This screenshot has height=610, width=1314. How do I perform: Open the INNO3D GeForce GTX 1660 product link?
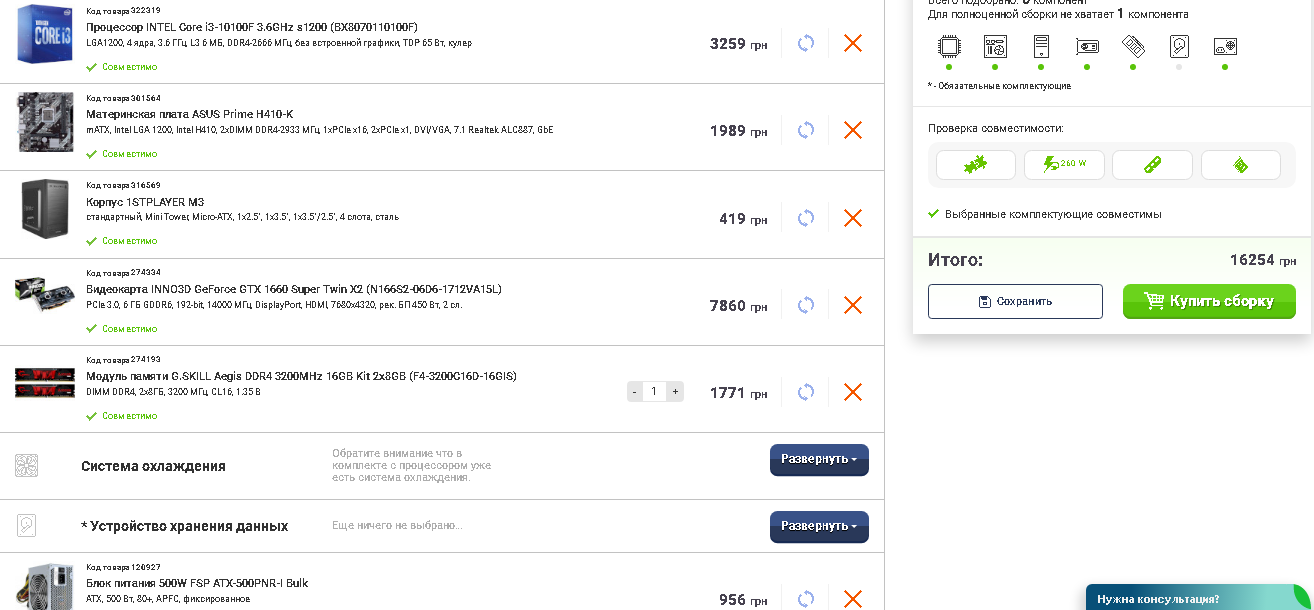pyautogui.click(x=294, y=289)
